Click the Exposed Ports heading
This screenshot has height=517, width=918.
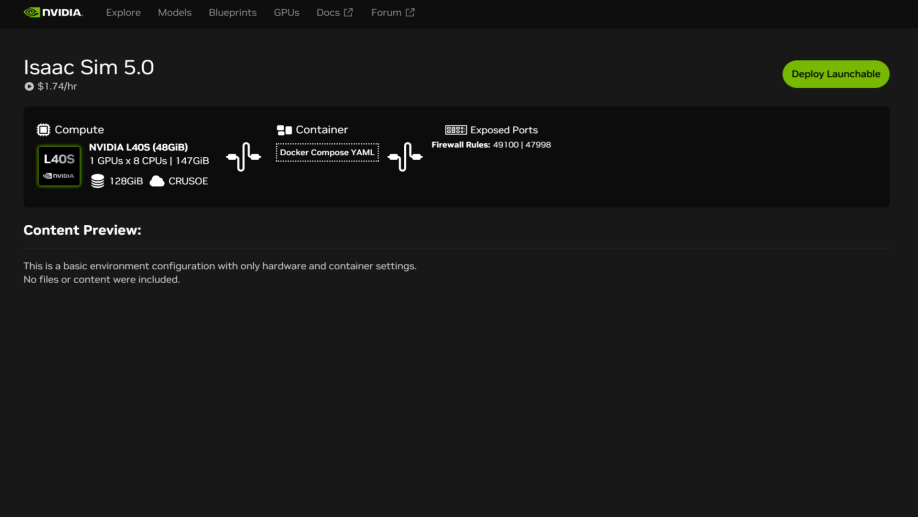(503, 129)
